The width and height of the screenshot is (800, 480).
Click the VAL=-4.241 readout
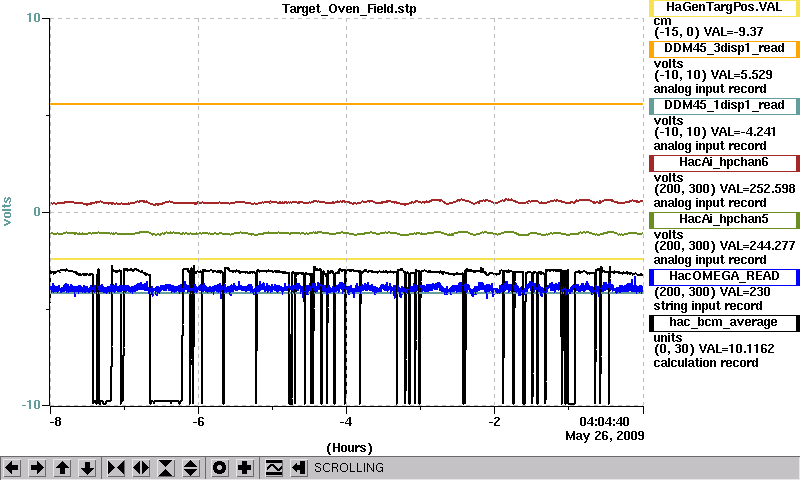pyautogui.click(x=743, y=132)
